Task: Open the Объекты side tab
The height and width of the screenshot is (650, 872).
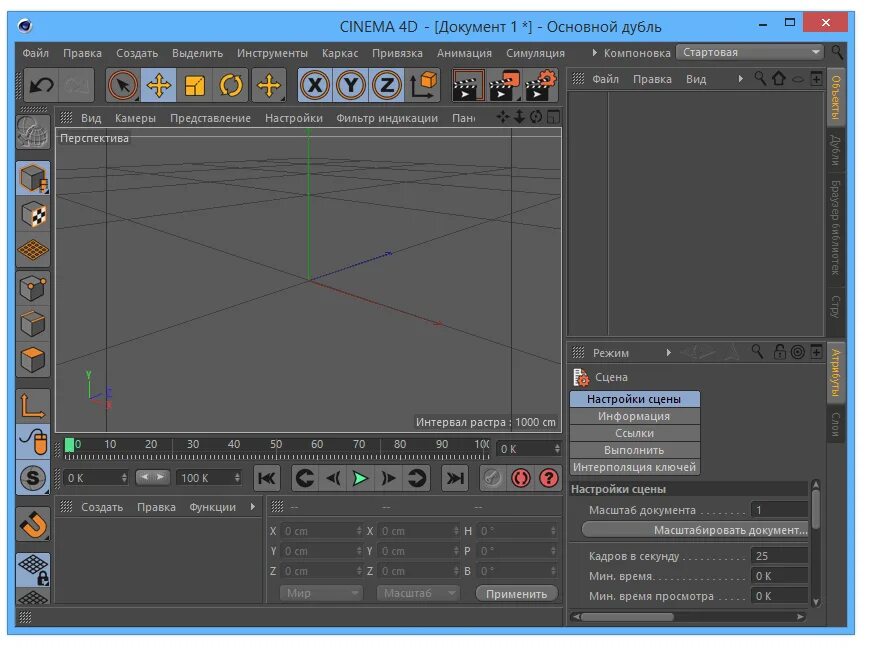Action: (835, 97)
